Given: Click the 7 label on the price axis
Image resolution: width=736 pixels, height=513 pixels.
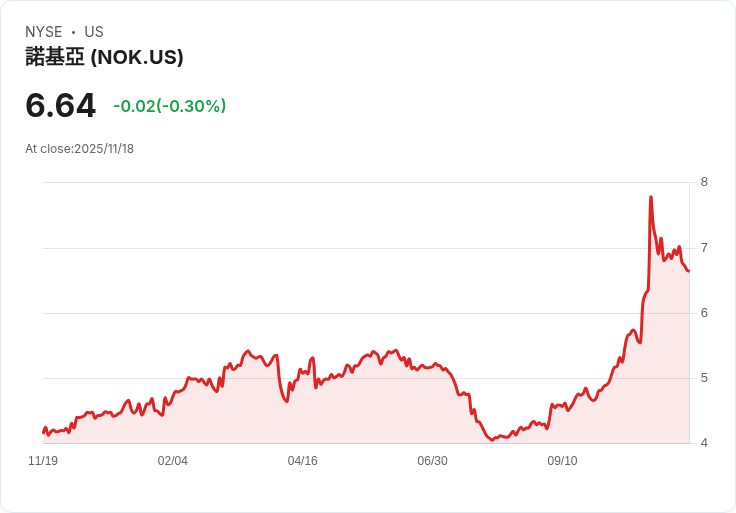Looking at the screenshot, I should pyautogui.click(x=704, y=247).
